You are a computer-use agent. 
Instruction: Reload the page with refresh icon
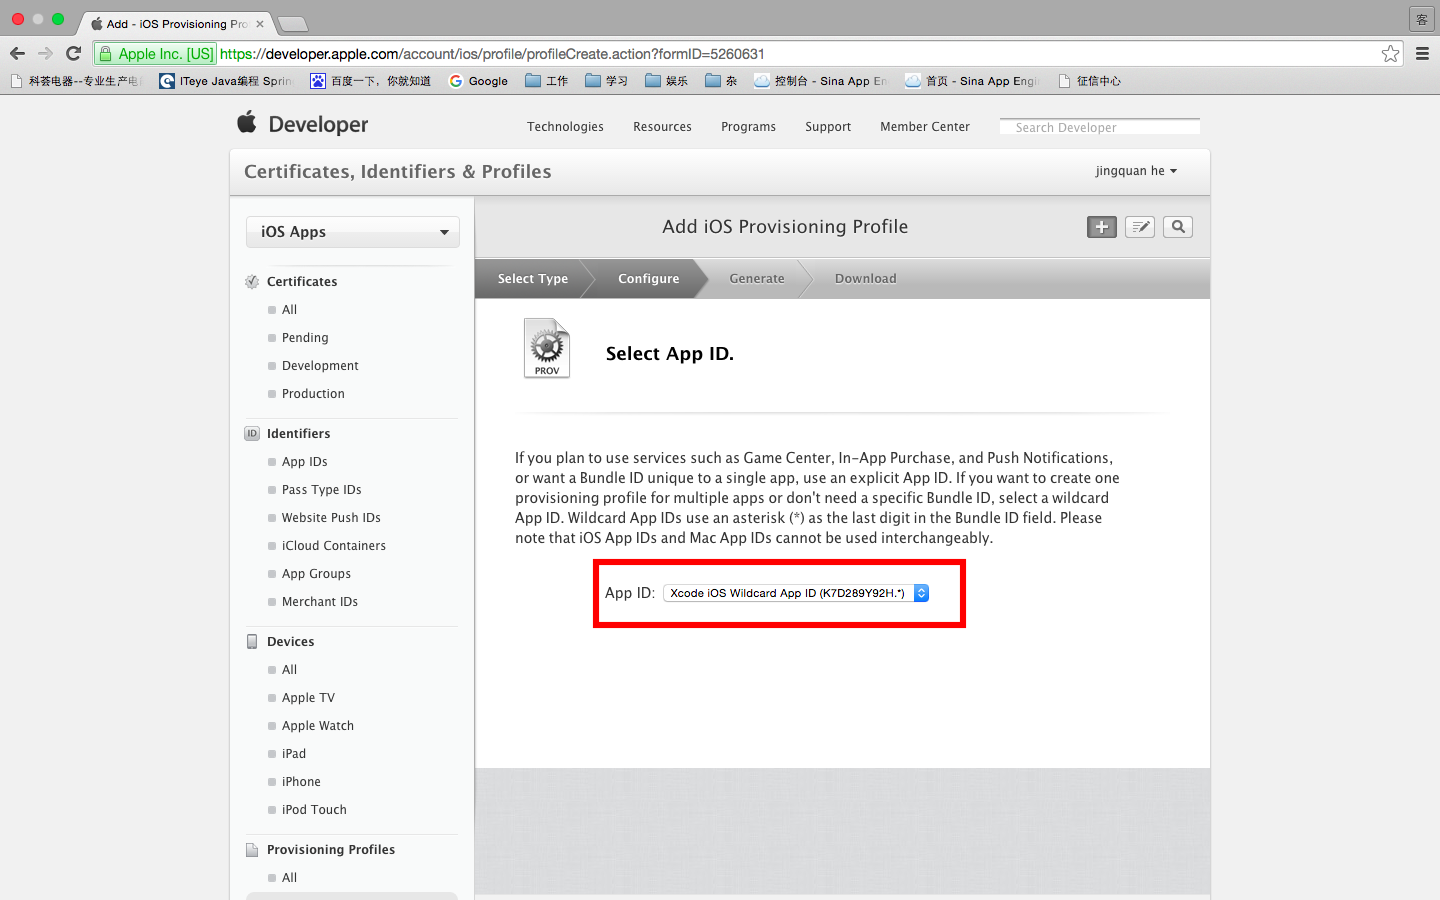point(73,54)
